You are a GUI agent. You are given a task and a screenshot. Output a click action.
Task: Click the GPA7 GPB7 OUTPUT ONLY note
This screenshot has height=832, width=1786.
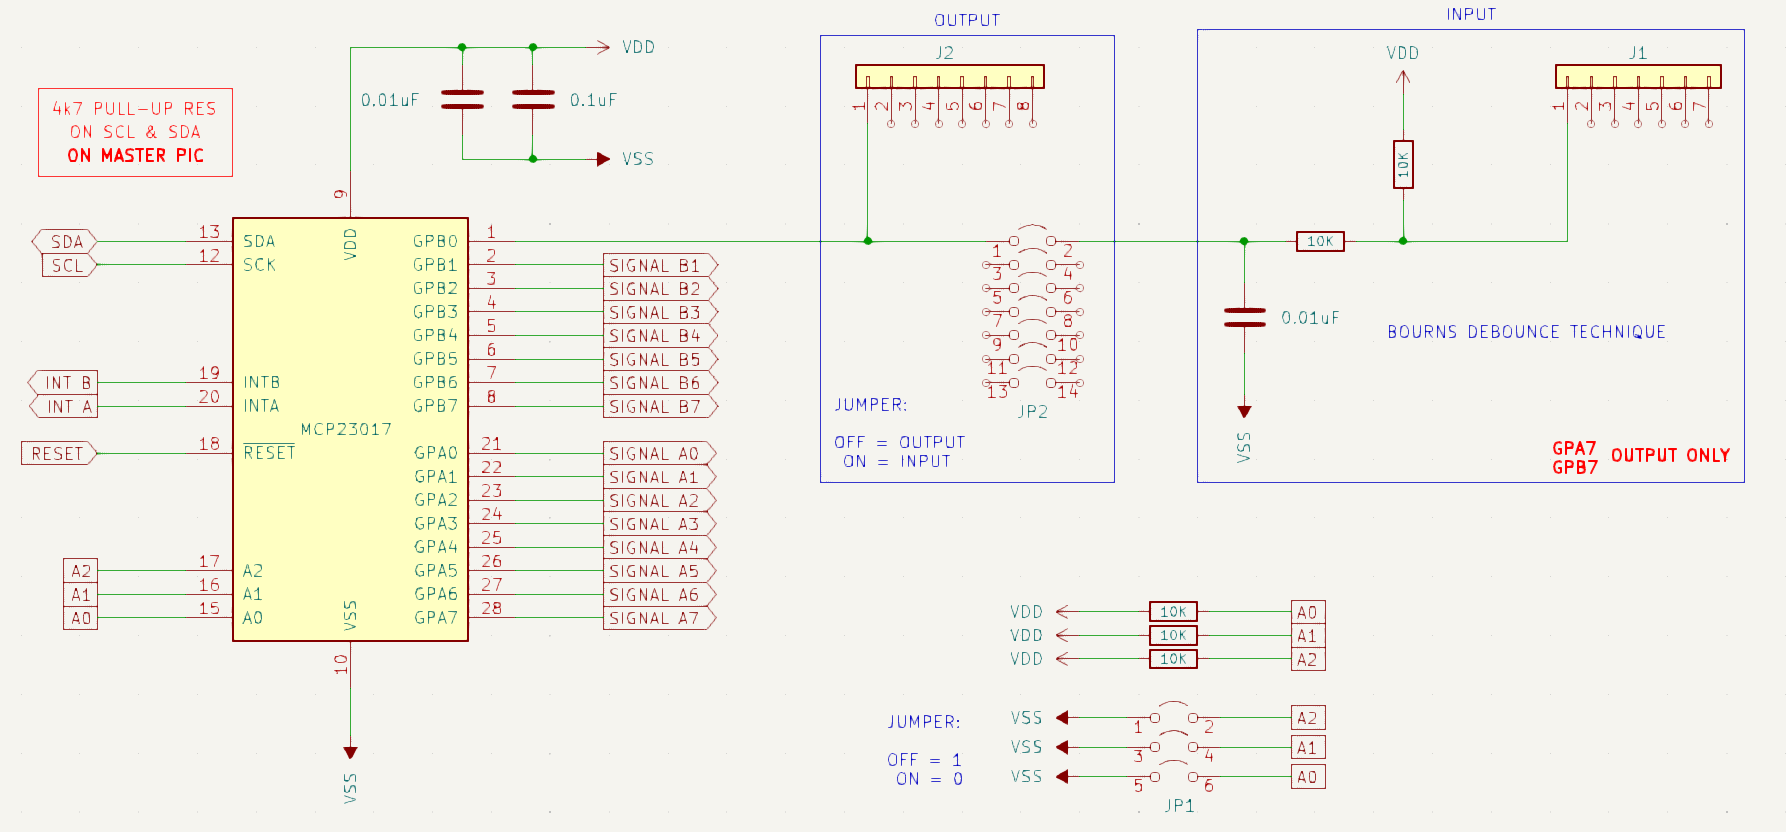click(1640, 457)
